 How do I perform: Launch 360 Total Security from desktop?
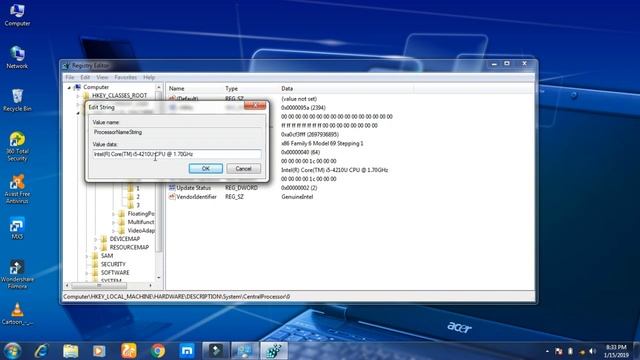click(x=17, y=146)
